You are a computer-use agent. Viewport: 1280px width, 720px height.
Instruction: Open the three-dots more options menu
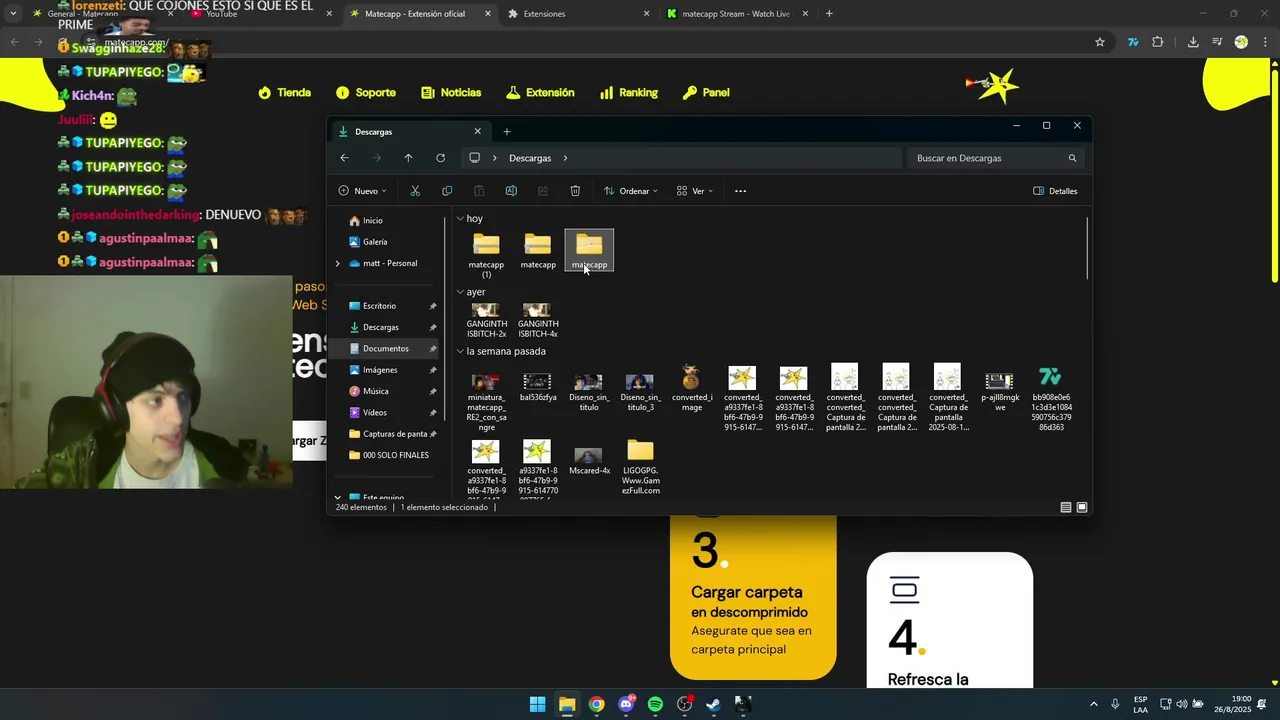pos(740,191)
